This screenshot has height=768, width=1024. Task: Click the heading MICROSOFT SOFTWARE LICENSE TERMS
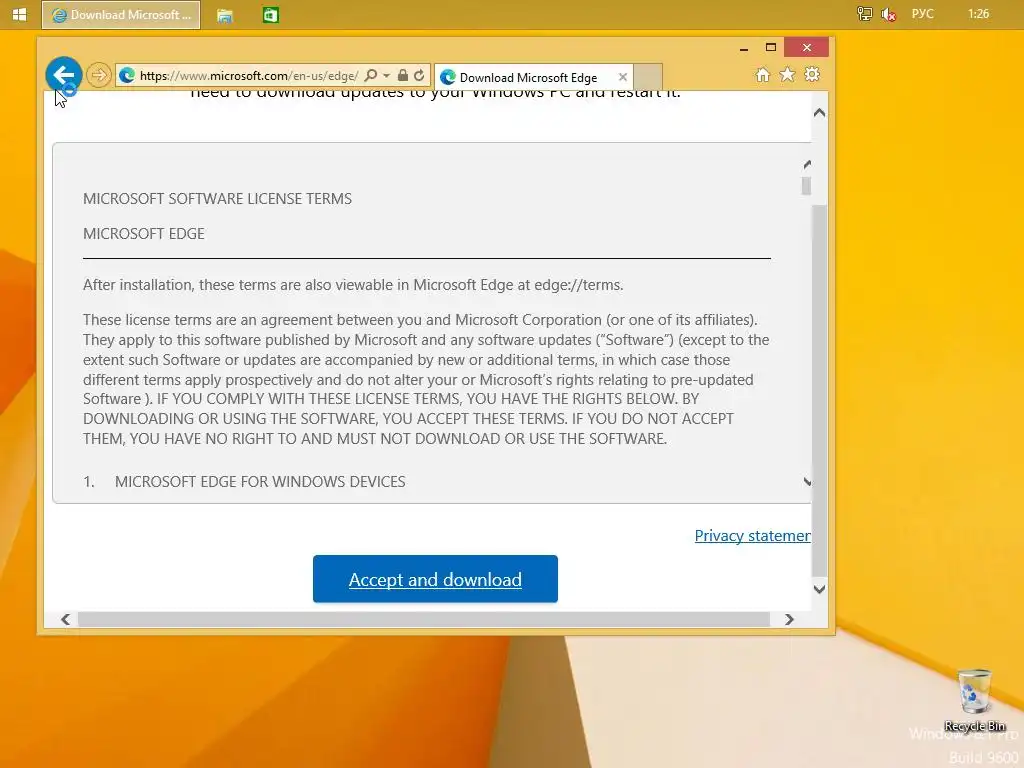(217, 199)
